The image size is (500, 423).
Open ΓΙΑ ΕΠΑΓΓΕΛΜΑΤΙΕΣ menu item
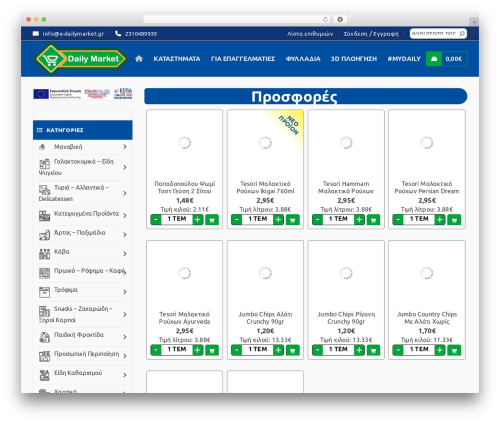pyautogui.click(x=243, y=59)
